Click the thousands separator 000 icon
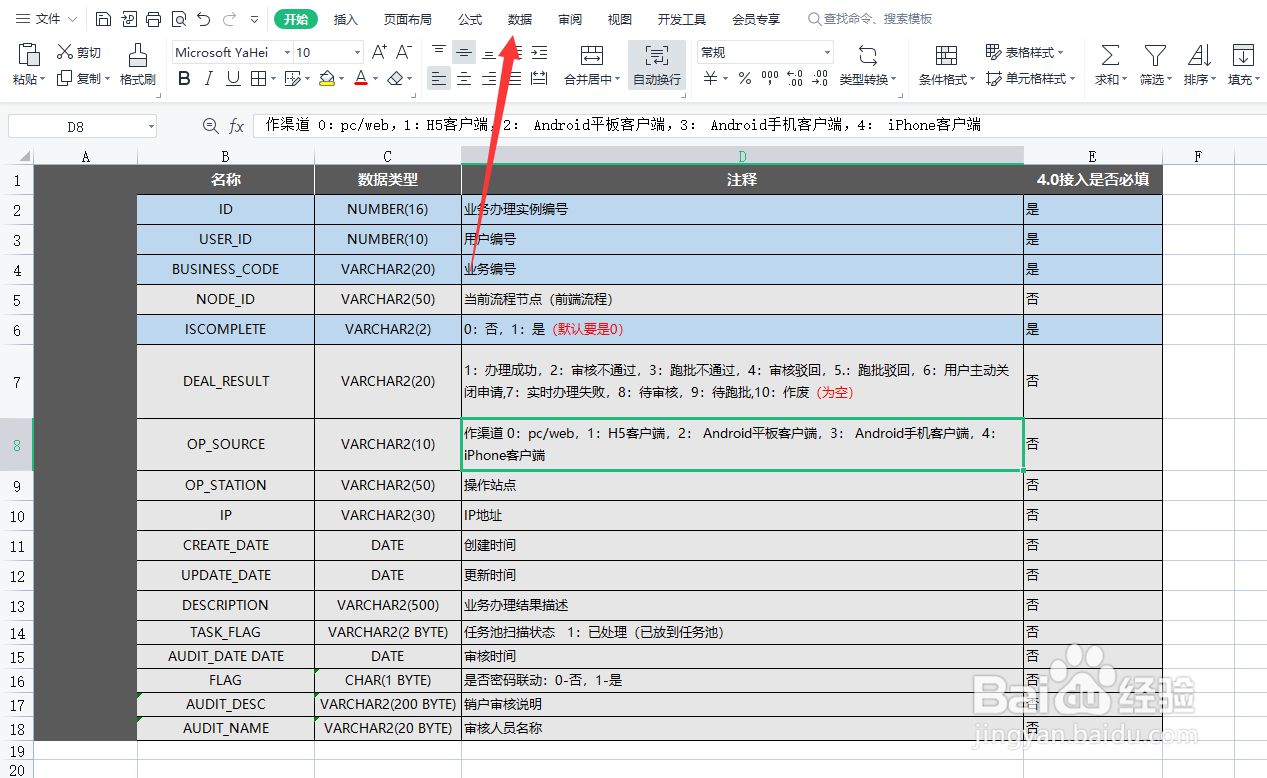Screen dimensions: 1267x778 pos(770,78)
